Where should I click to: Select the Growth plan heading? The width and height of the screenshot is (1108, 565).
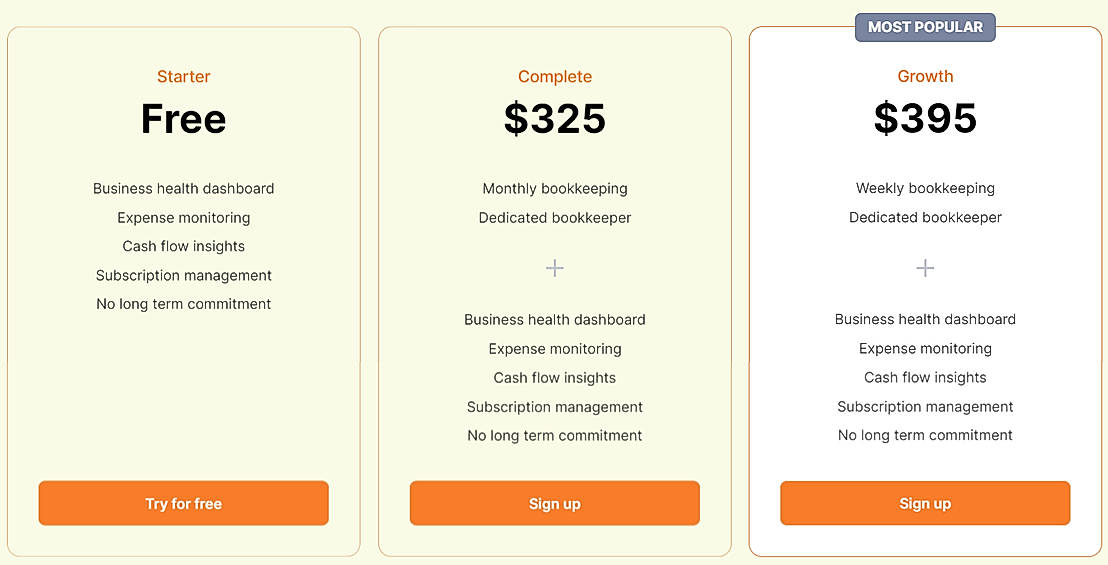click(925, 76)
